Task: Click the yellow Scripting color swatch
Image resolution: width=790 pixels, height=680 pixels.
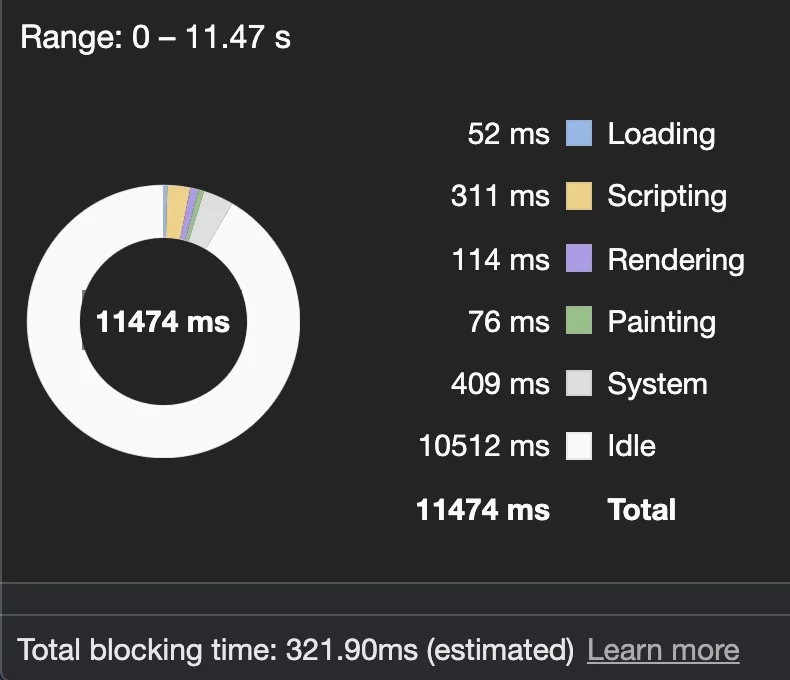Action: point(579,196)
